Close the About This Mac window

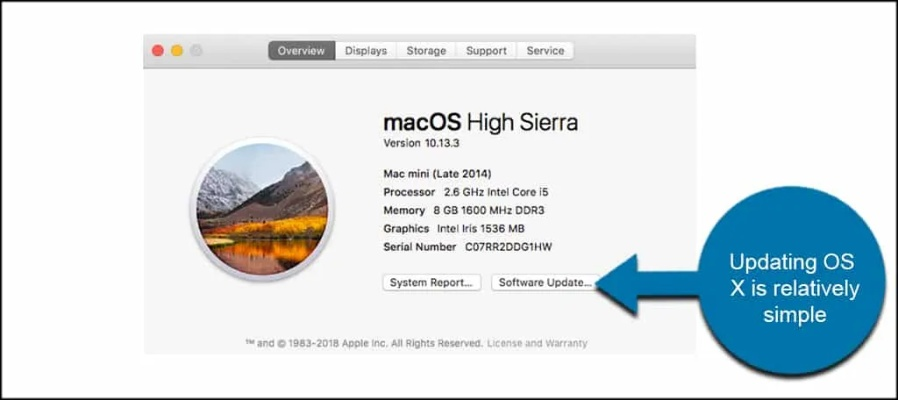point(157,51)
